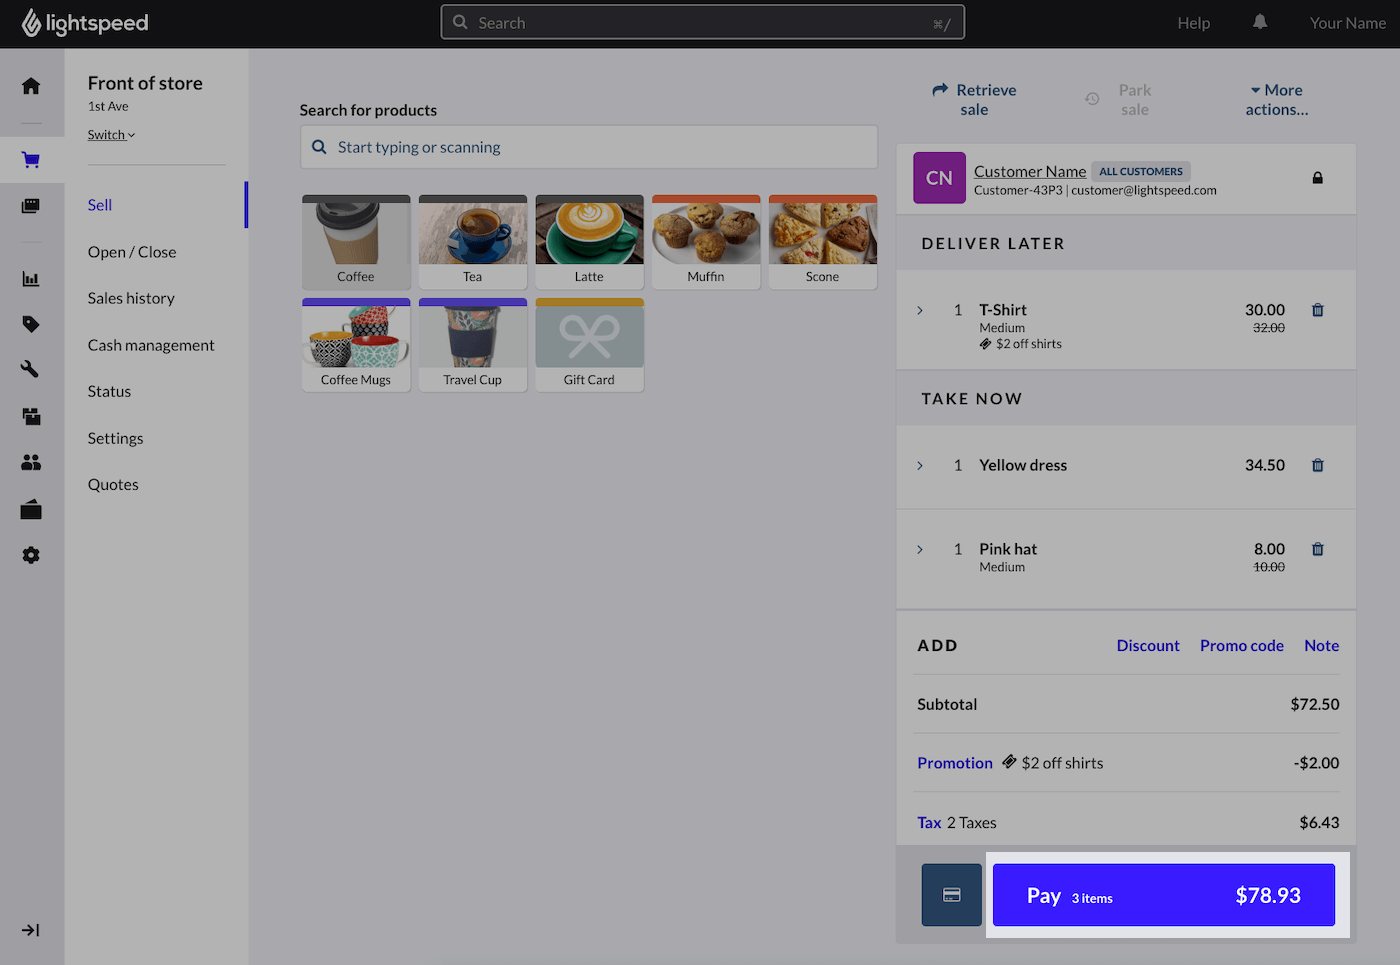Add a Promo code
The width and height of the screenshot is (1400, 965).
(x=1241, y=646)
